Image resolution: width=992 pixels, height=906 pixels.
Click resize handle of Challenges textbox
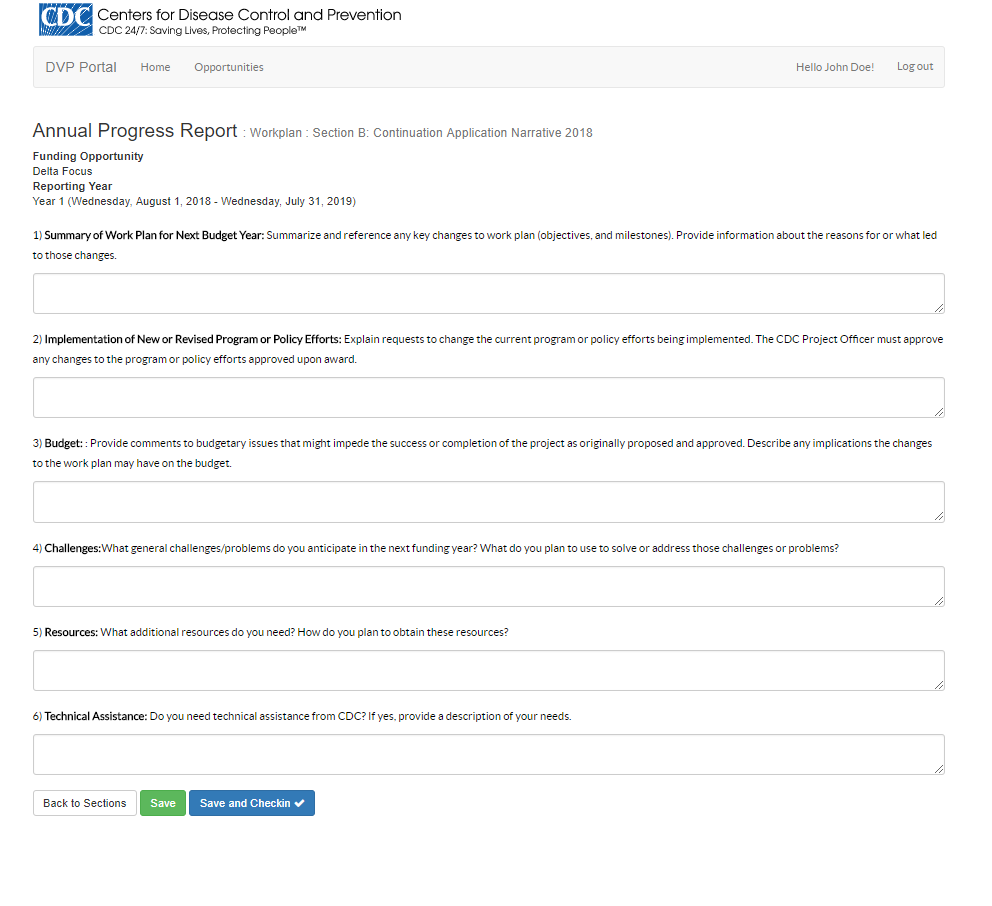pyautogui.click(x=939, y=600)
